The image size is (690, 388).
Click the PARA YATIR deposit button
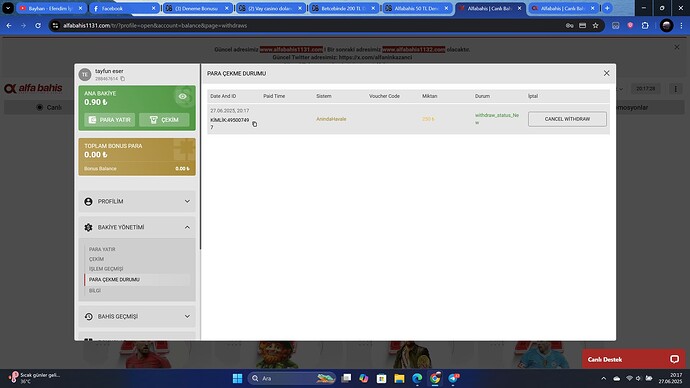pos(110,120)
